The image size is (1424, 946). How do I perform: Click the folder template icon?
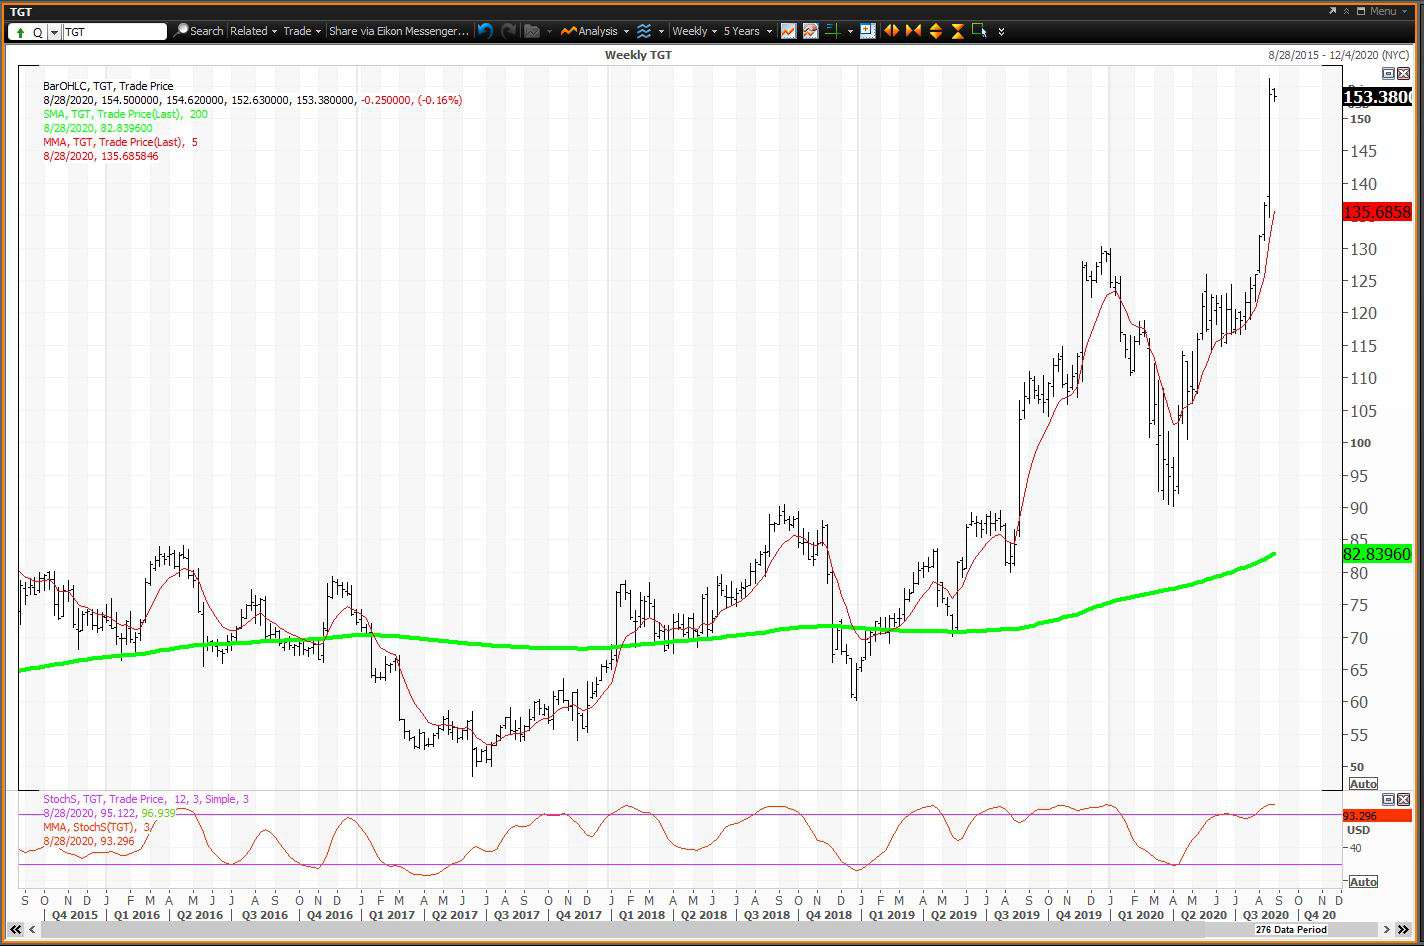pos(532,31)
